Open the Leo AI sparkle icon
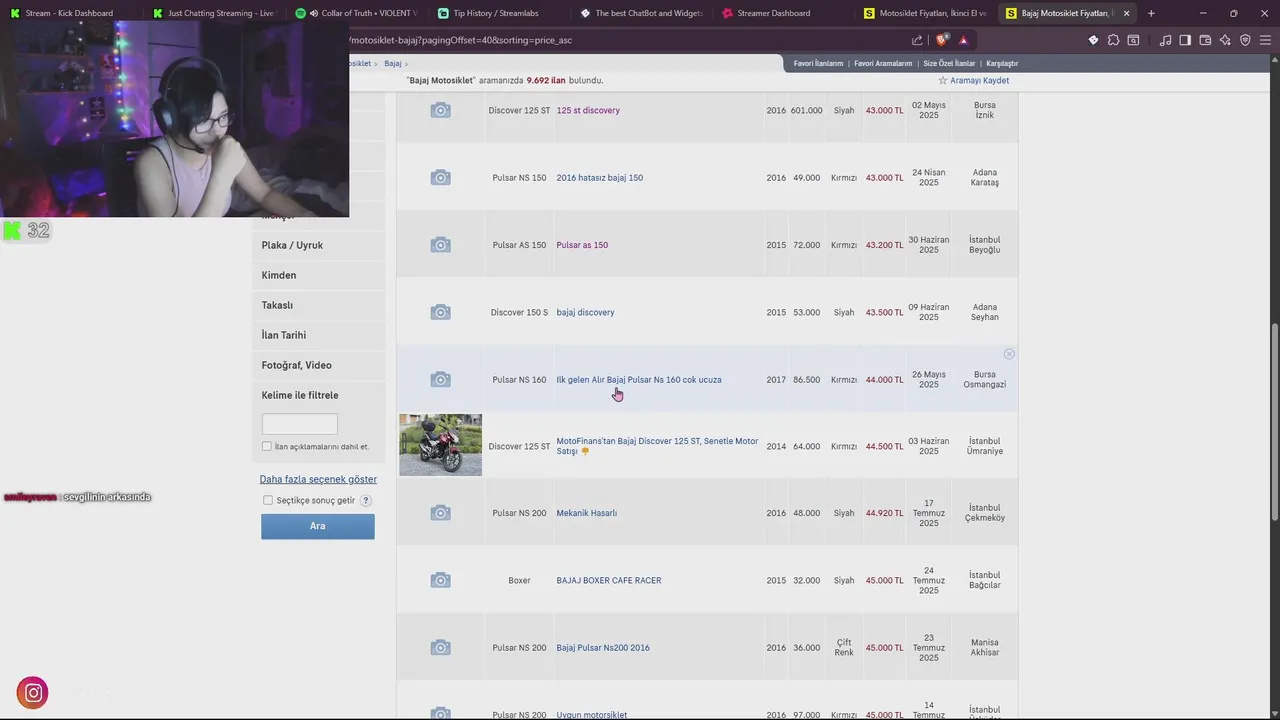 pos(1225,40)
